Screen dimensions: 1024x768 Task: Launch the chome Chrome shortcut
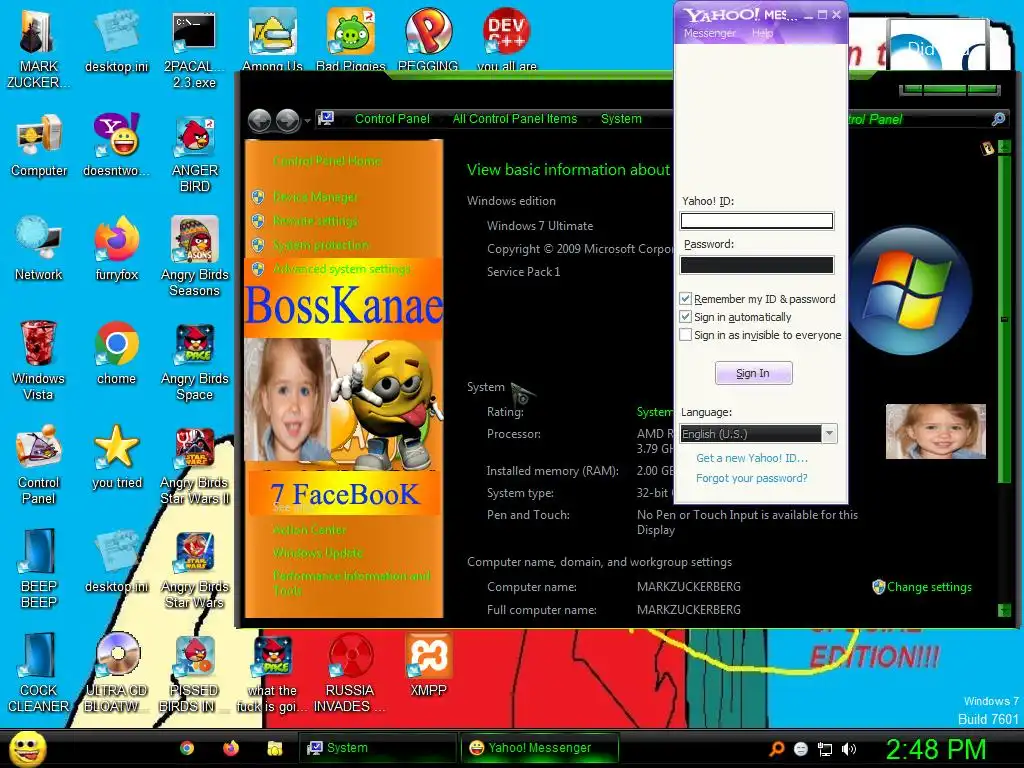coord(116,353)
